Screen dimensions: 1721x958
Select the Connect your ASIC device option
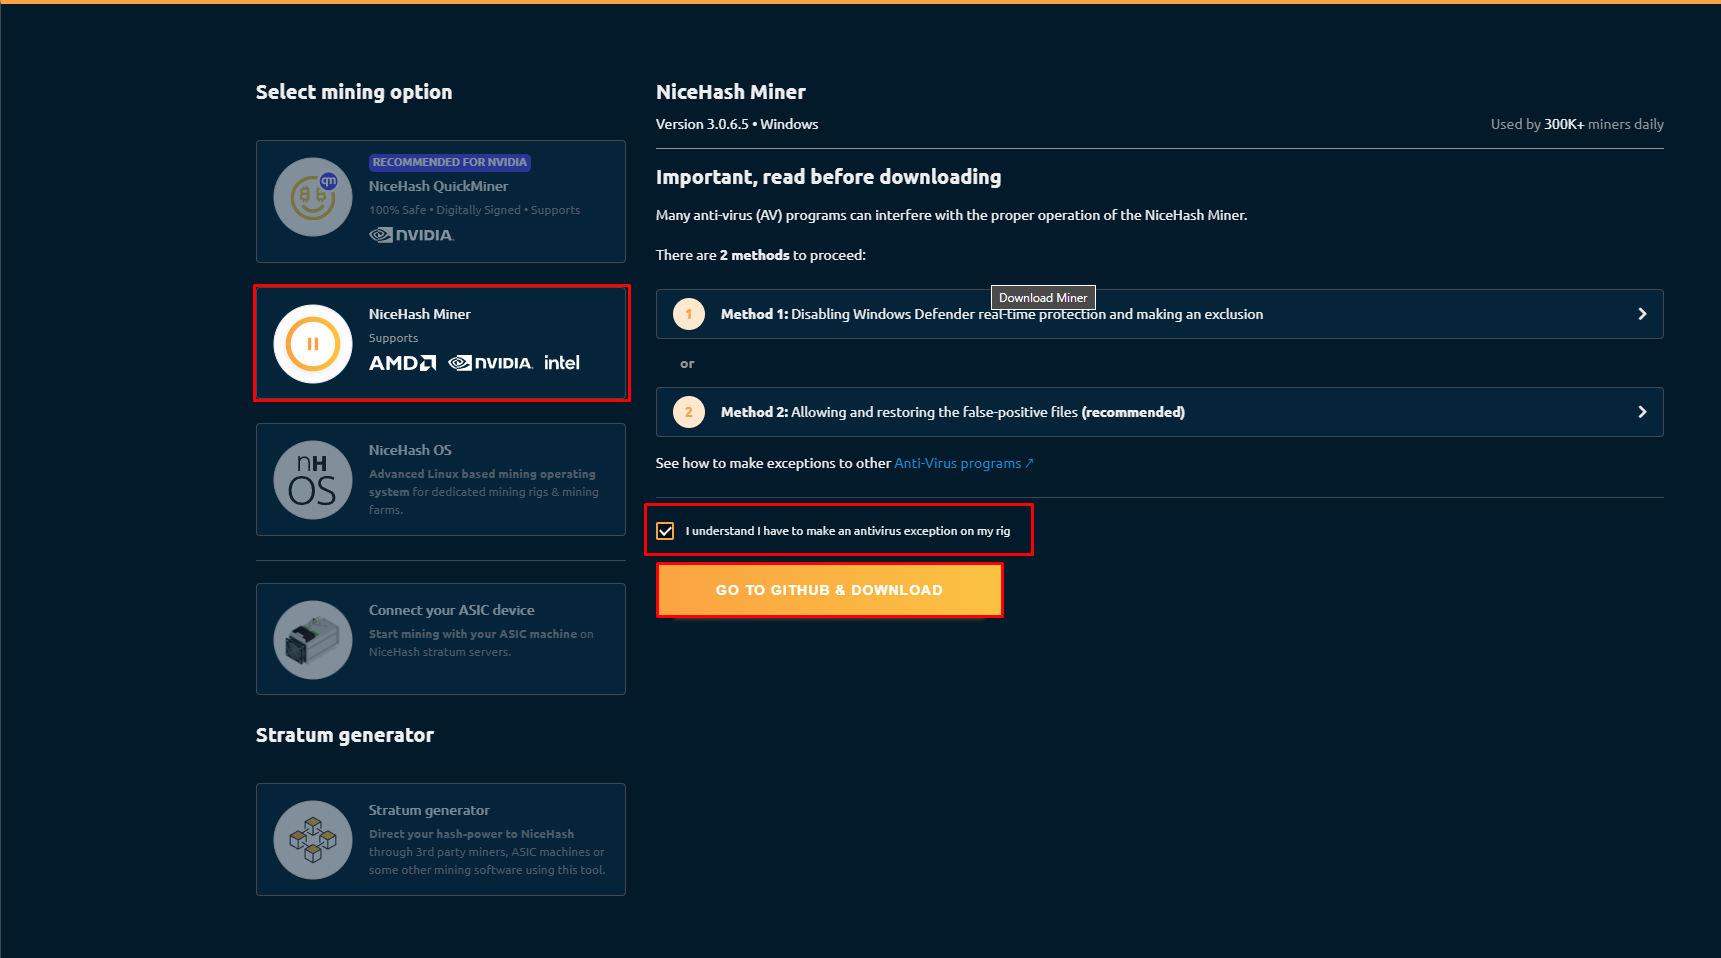point(441,639)
